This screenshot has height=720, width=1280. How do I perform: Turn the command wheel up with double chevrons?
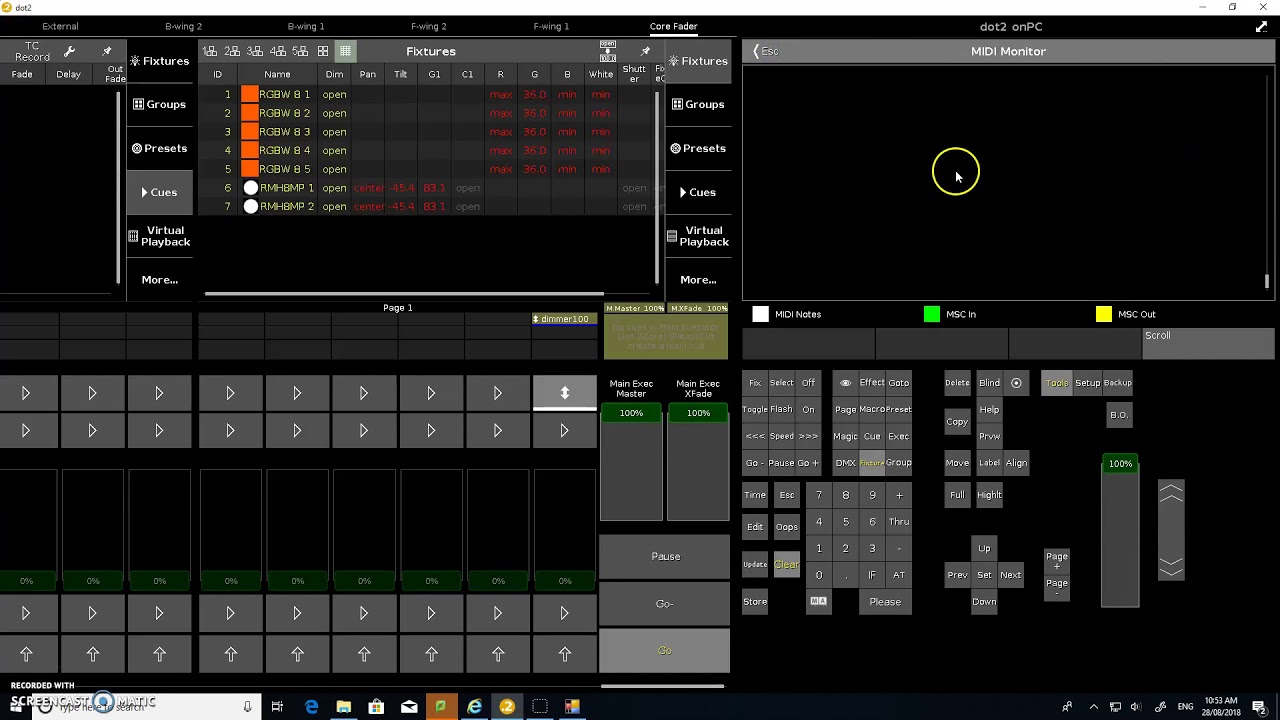pos(1171,494)
